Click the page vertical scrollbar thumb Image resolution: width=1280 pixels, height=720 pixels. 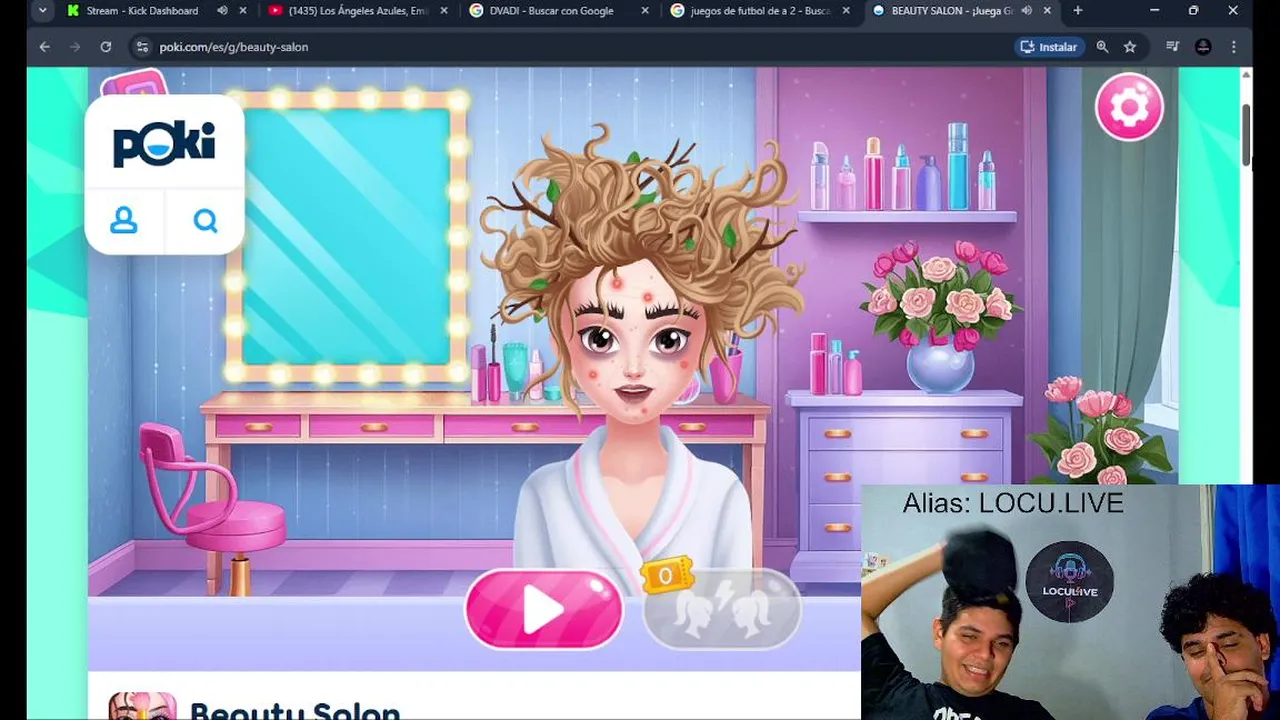tap(1246, 135)
